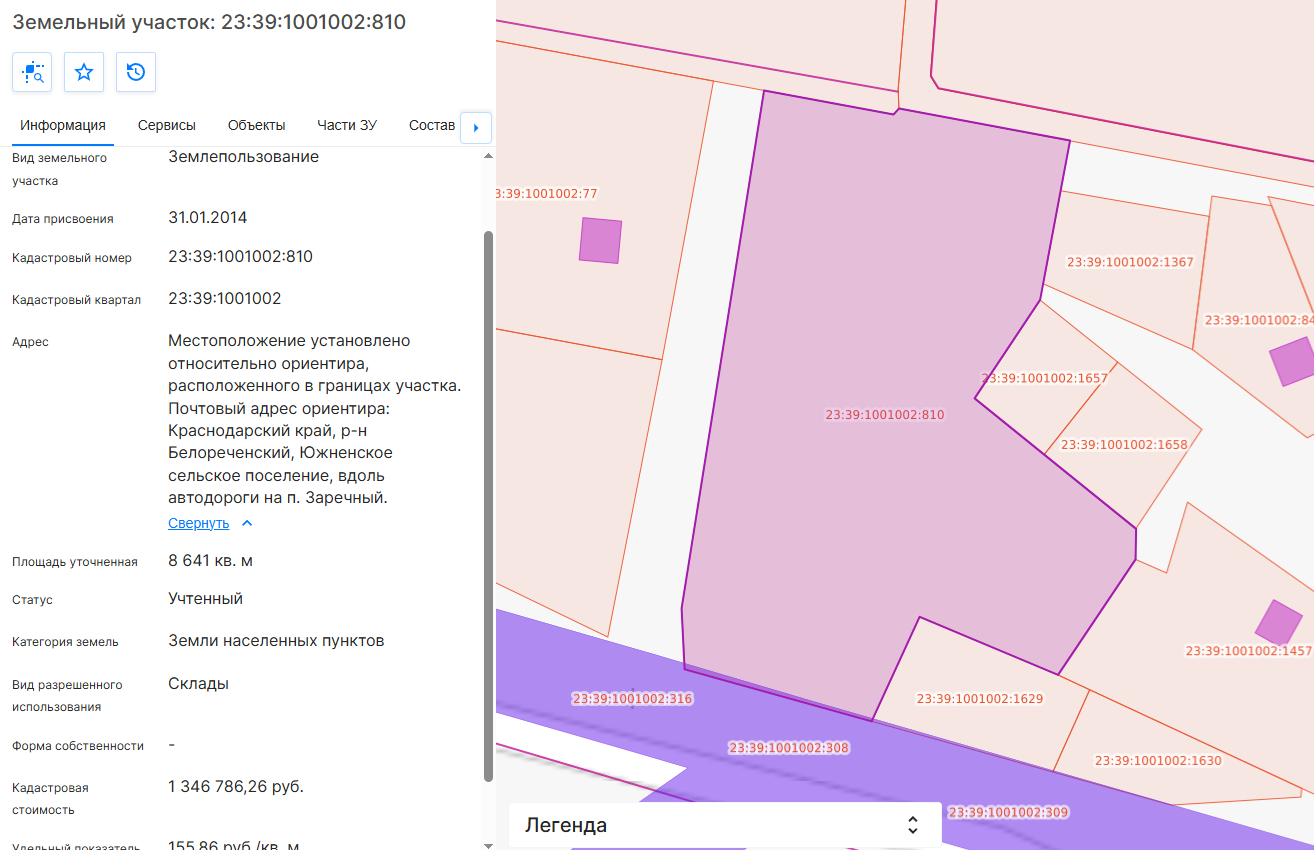Select parcel 23:39:1001002:309 on map
Image resolution: width=1314 pixels, height=850 pixels.
pyautogui.click(x=1009, y=812)
